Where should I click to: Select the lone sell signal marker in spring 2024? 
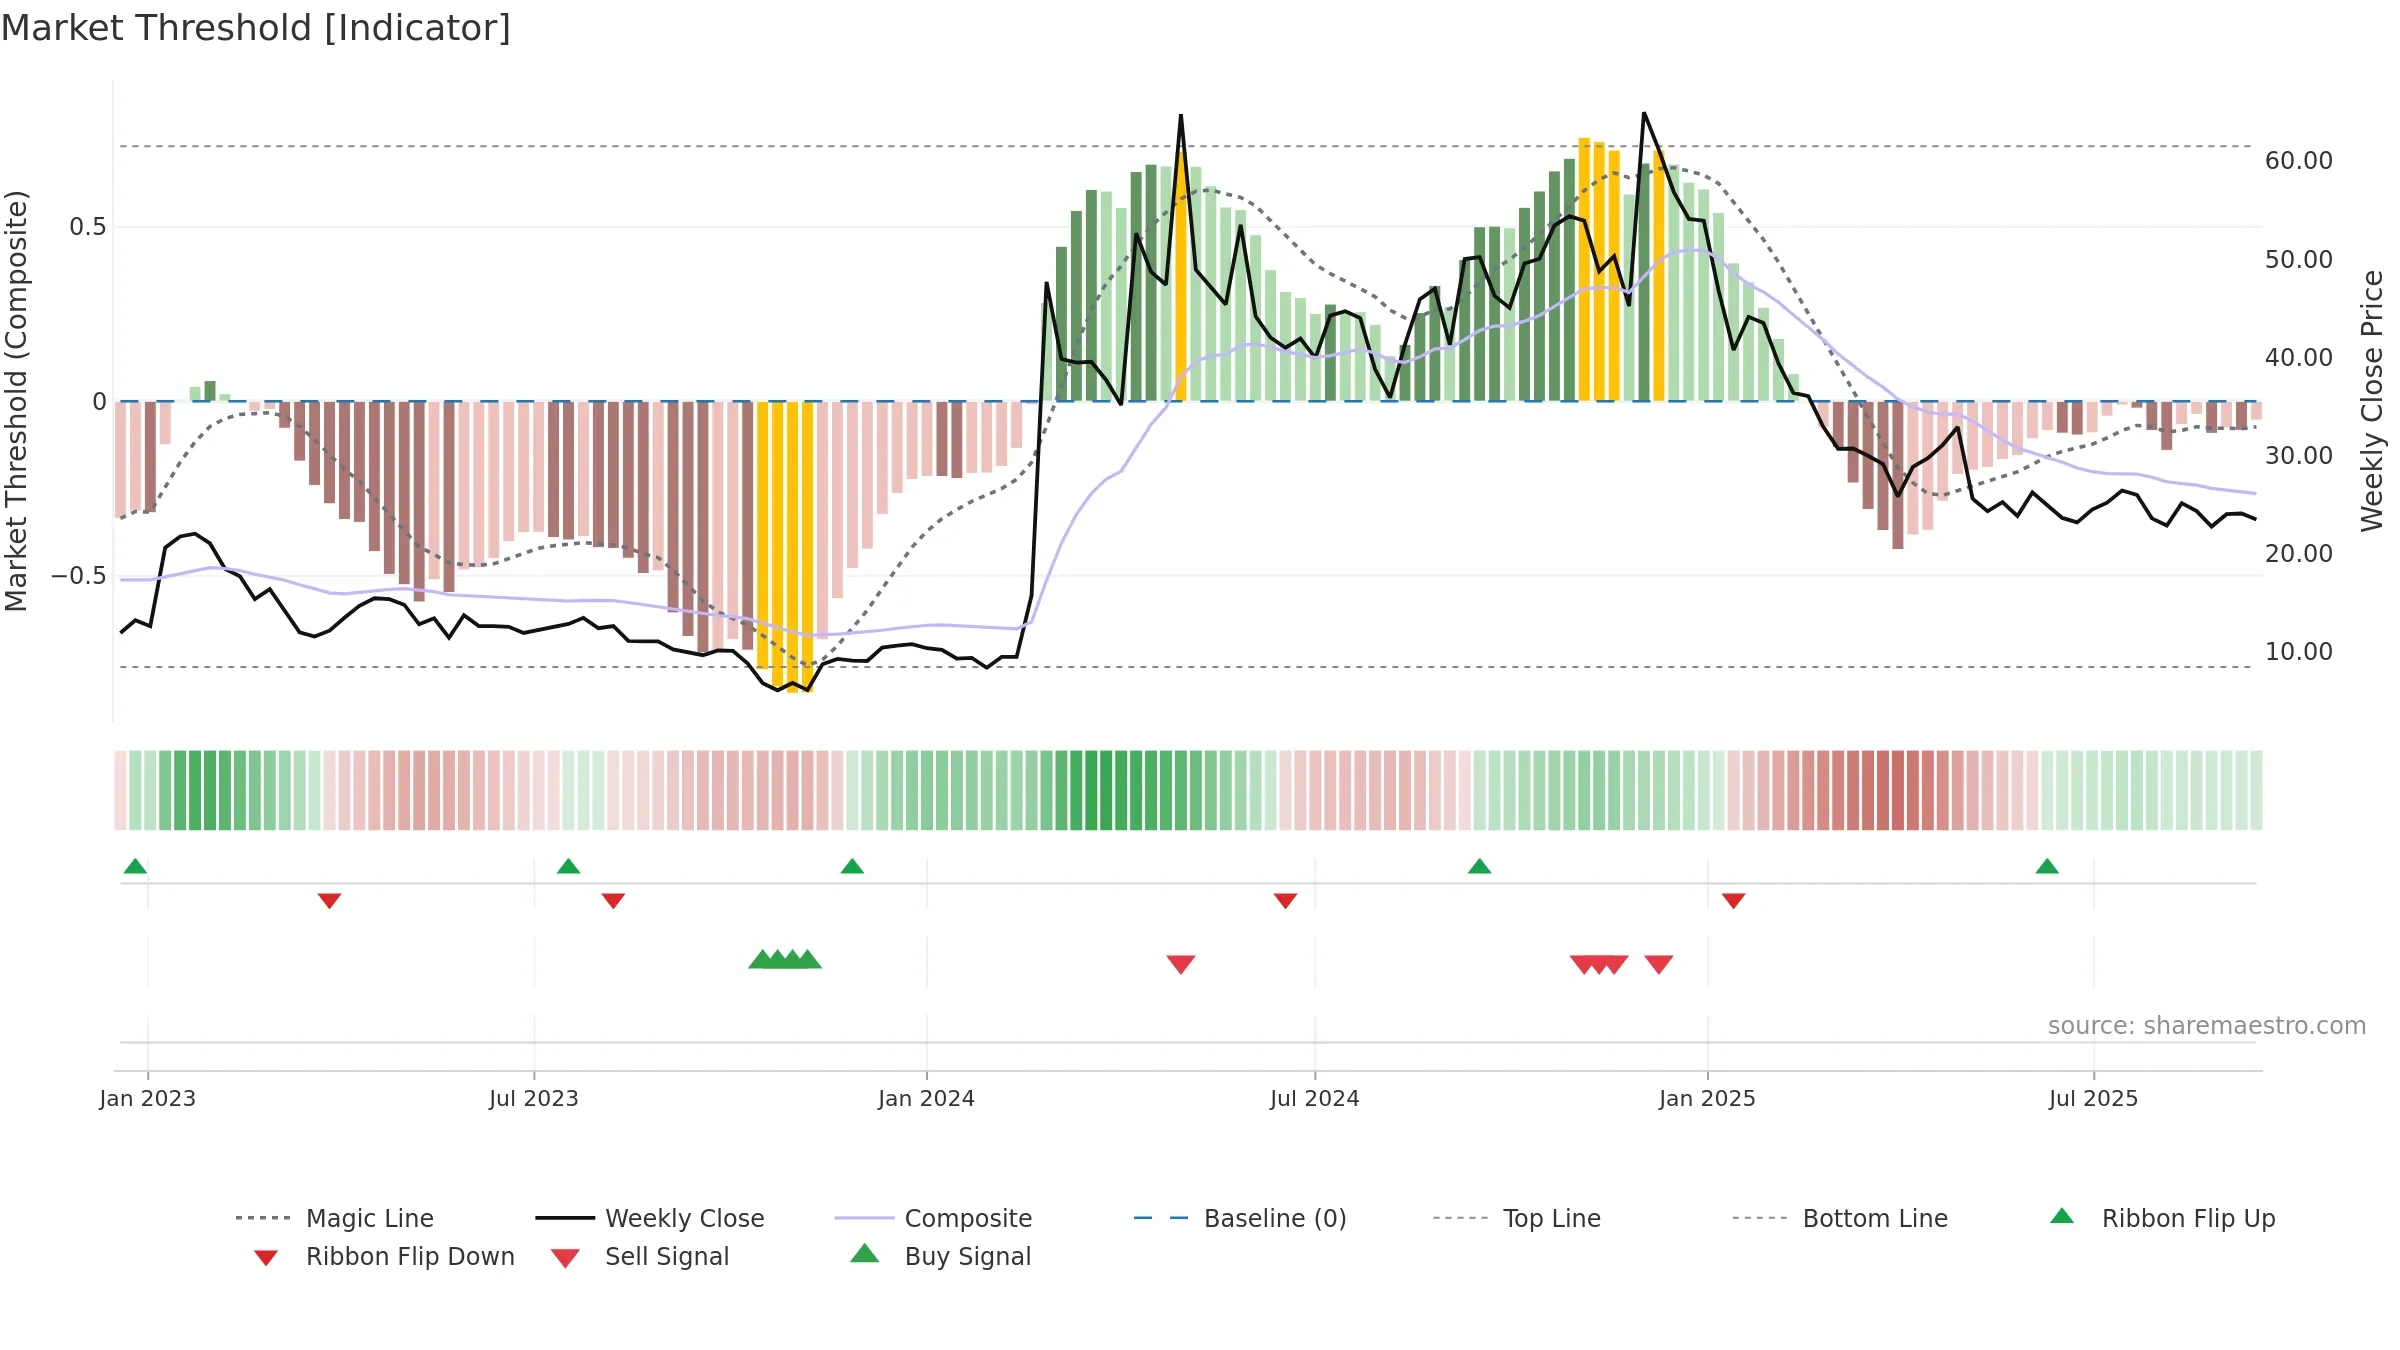click(1181, 964)
